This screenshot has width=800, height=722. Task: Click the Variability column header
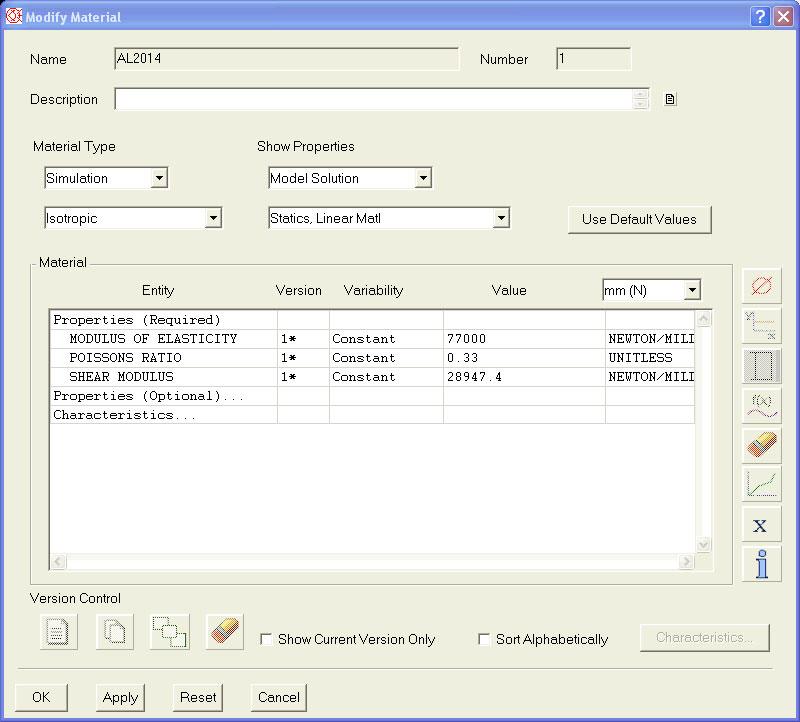coord(373,290)
